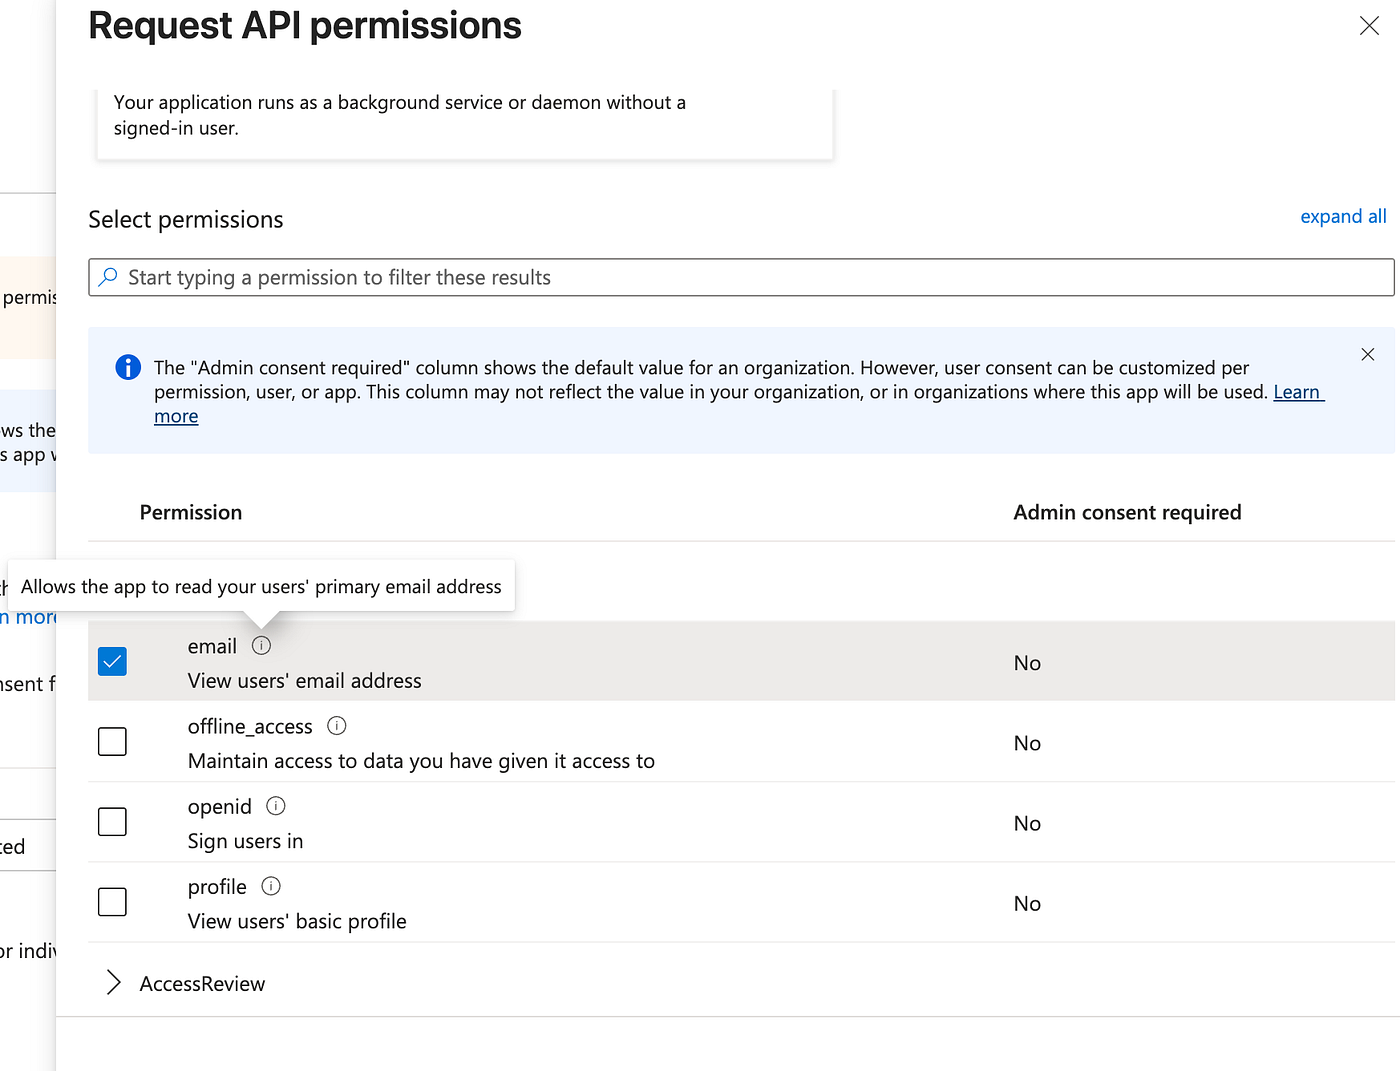Viewport: 1400px width, 1071px height.
Task: Click the Admin consent required column header
Action: pos(1127,512)
